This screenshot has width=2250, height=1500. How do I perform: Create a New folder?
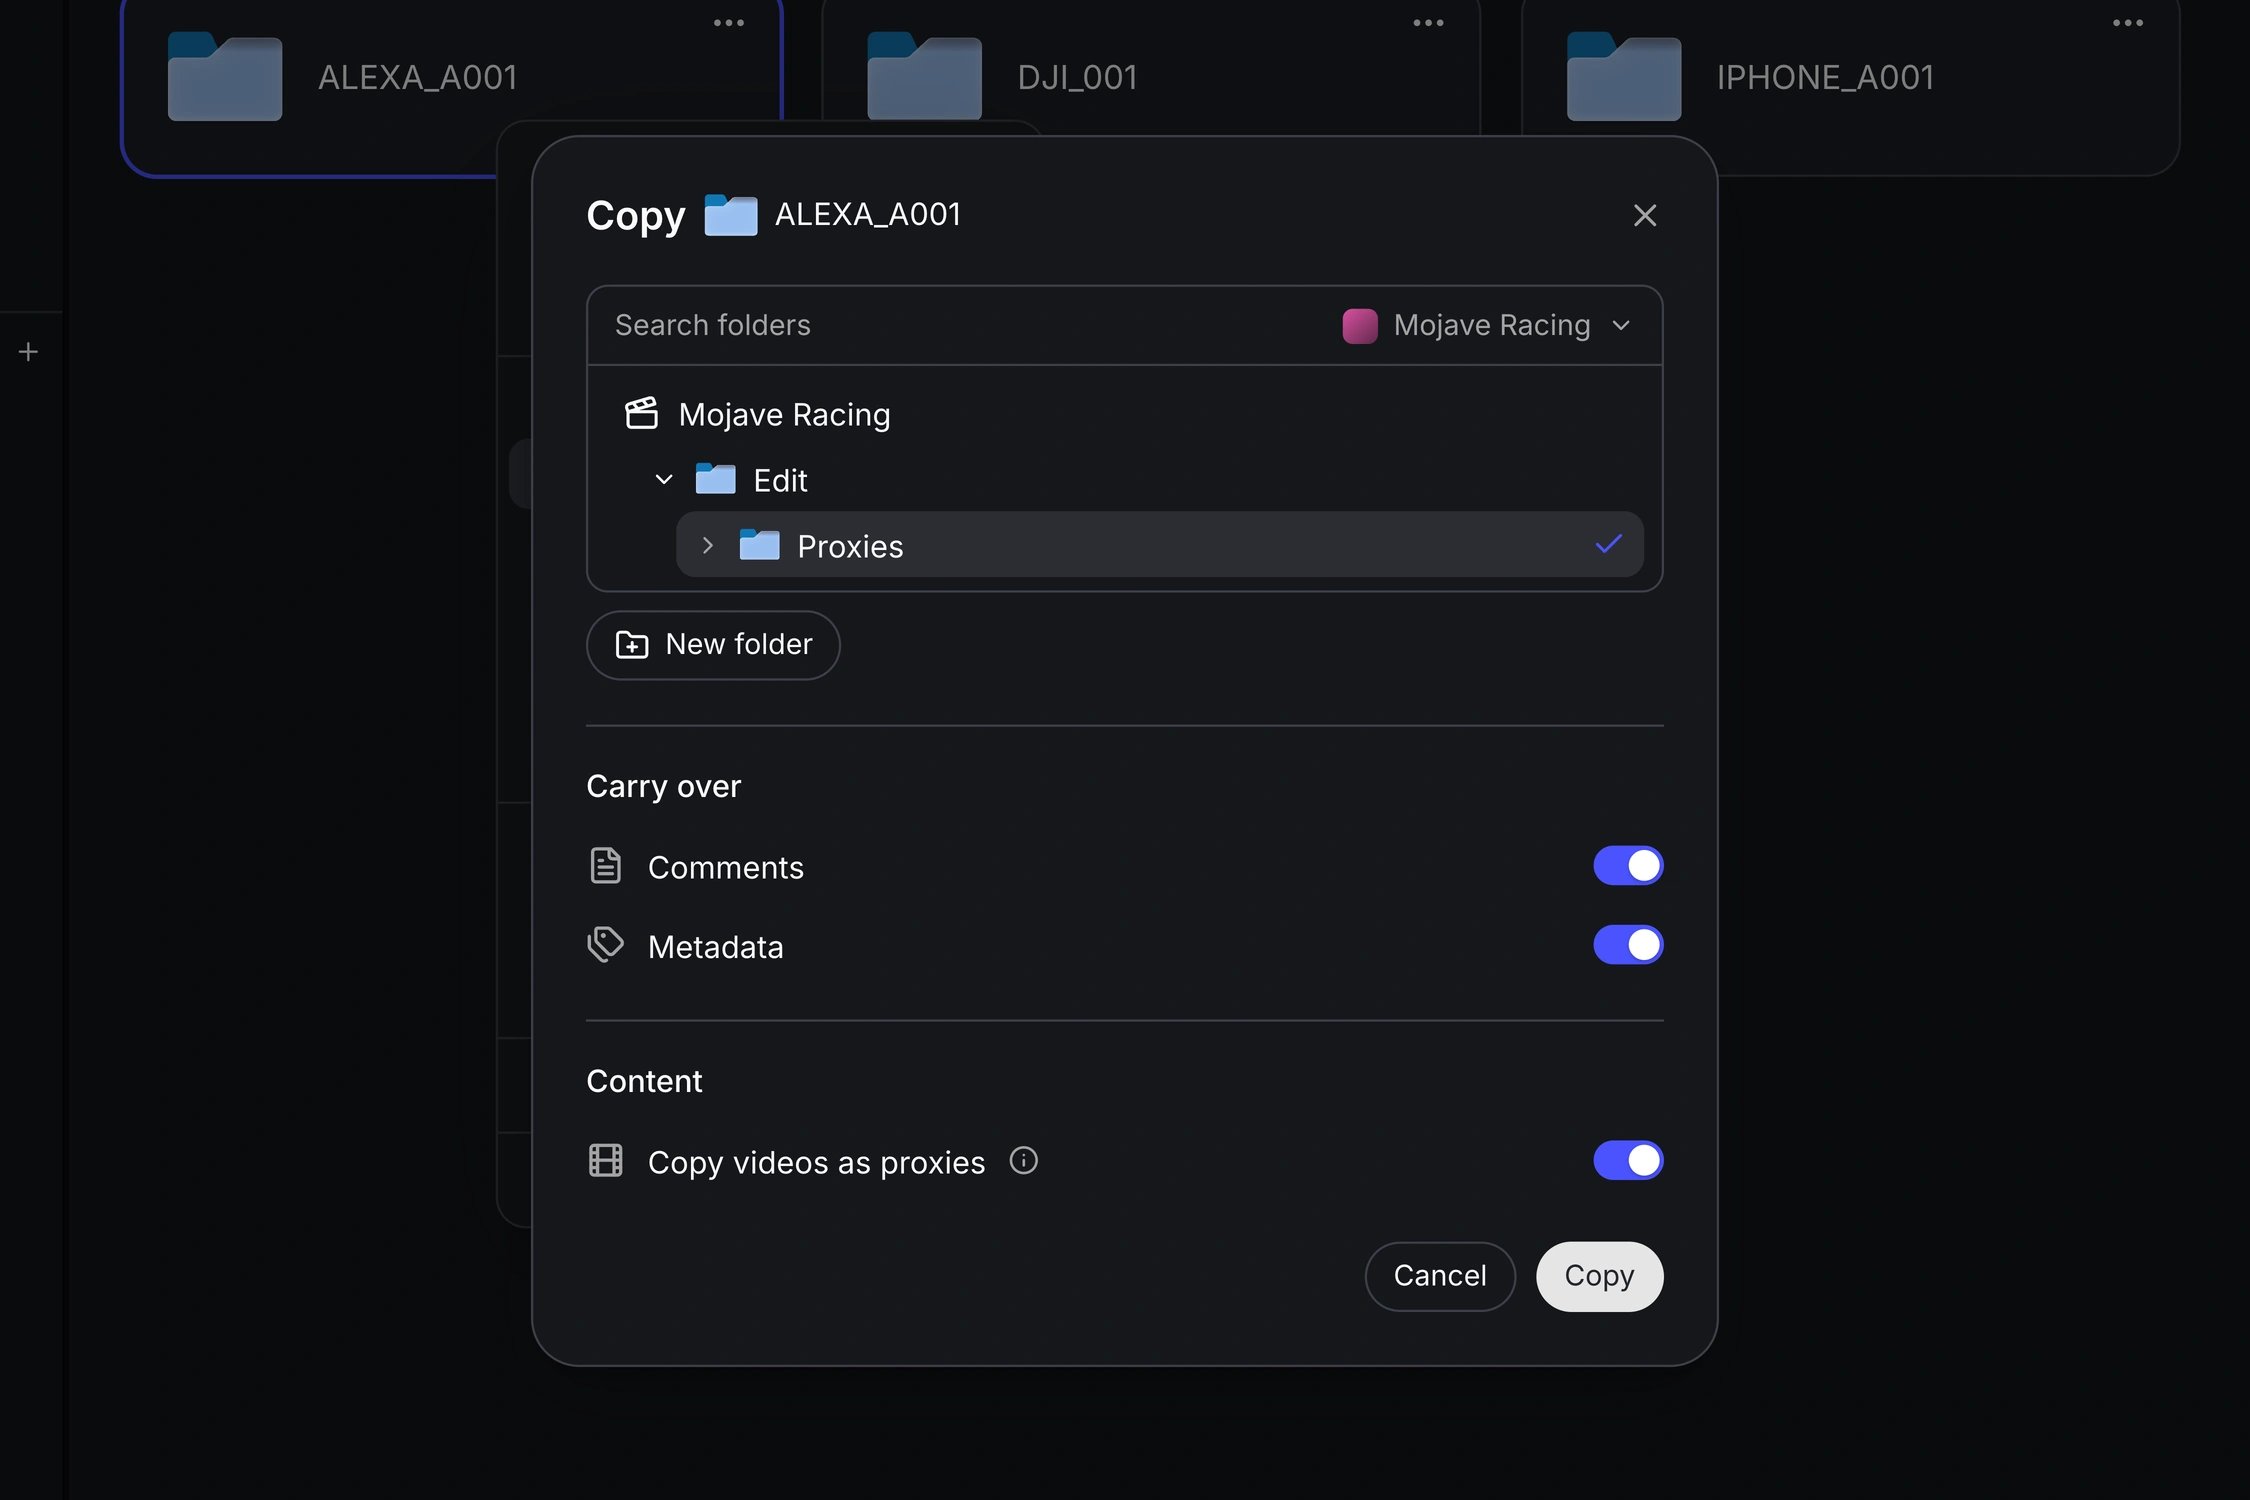tap(713, 645)
